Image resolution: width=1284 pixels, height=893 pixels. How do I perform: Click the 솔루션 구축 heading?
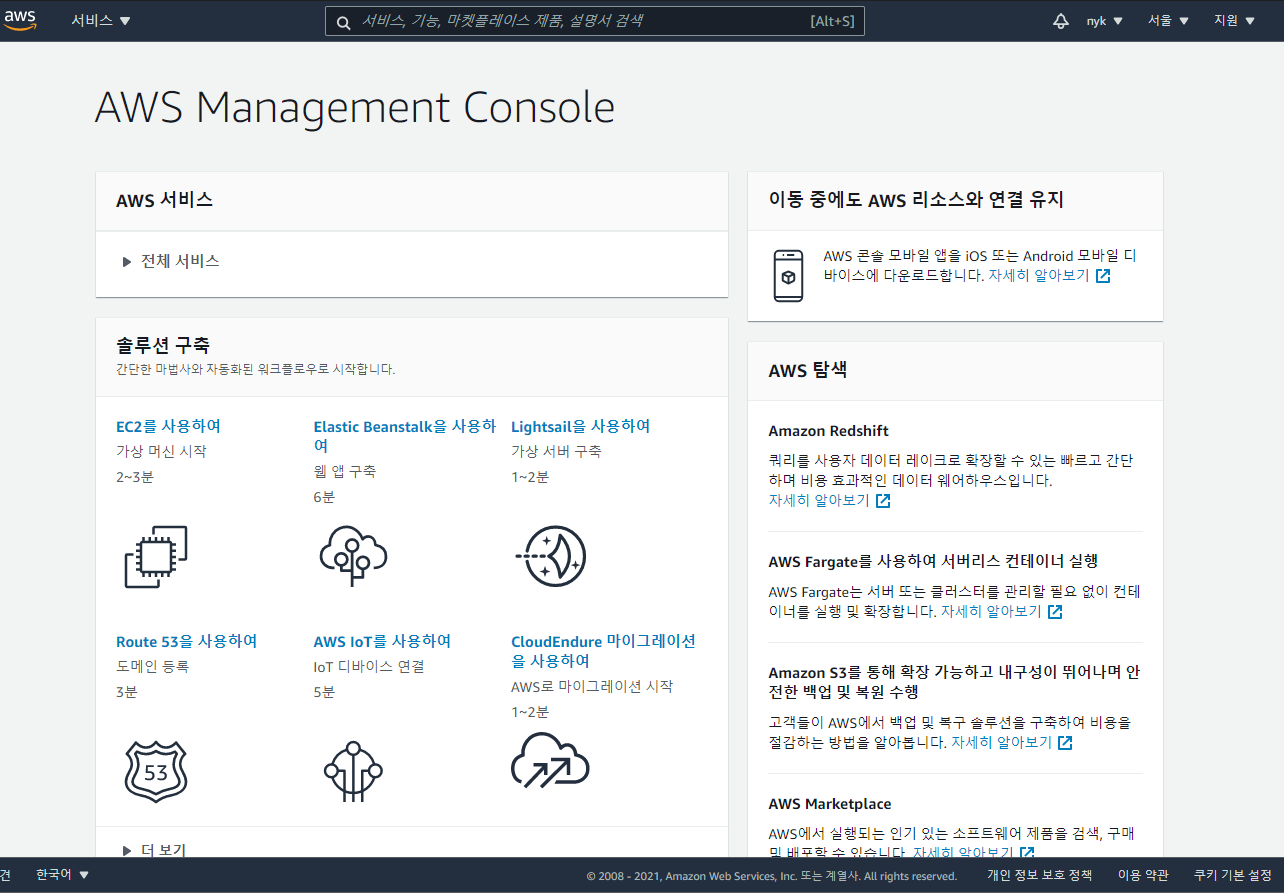163,345
